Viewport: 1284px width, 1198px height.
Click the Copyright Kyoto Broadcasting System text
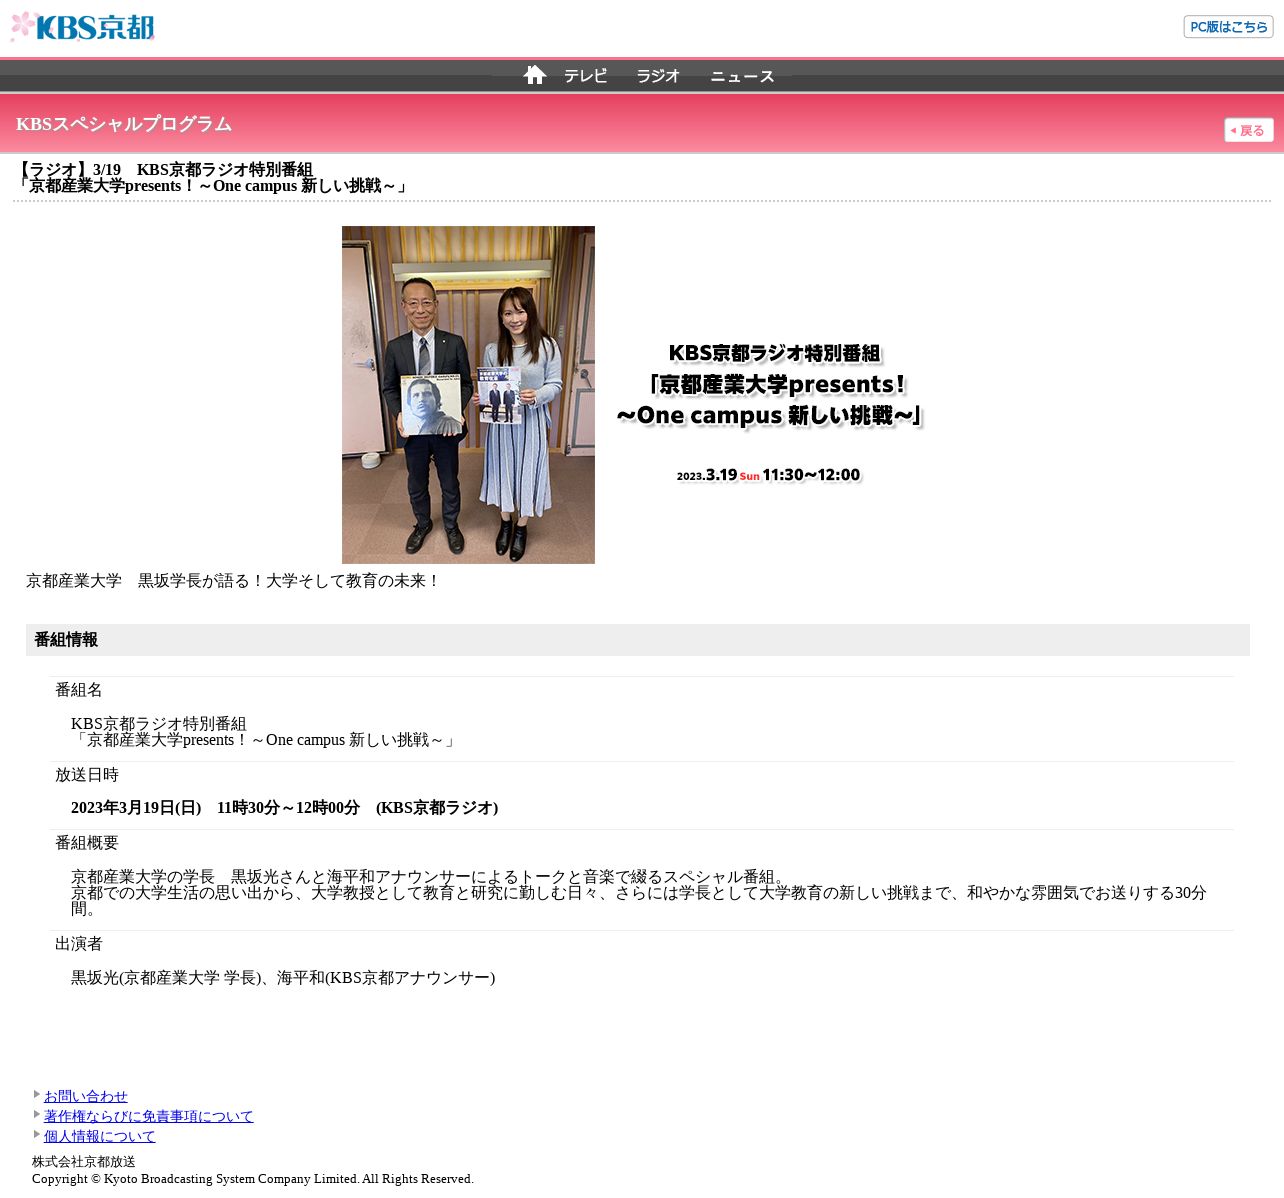(253, 1179)
